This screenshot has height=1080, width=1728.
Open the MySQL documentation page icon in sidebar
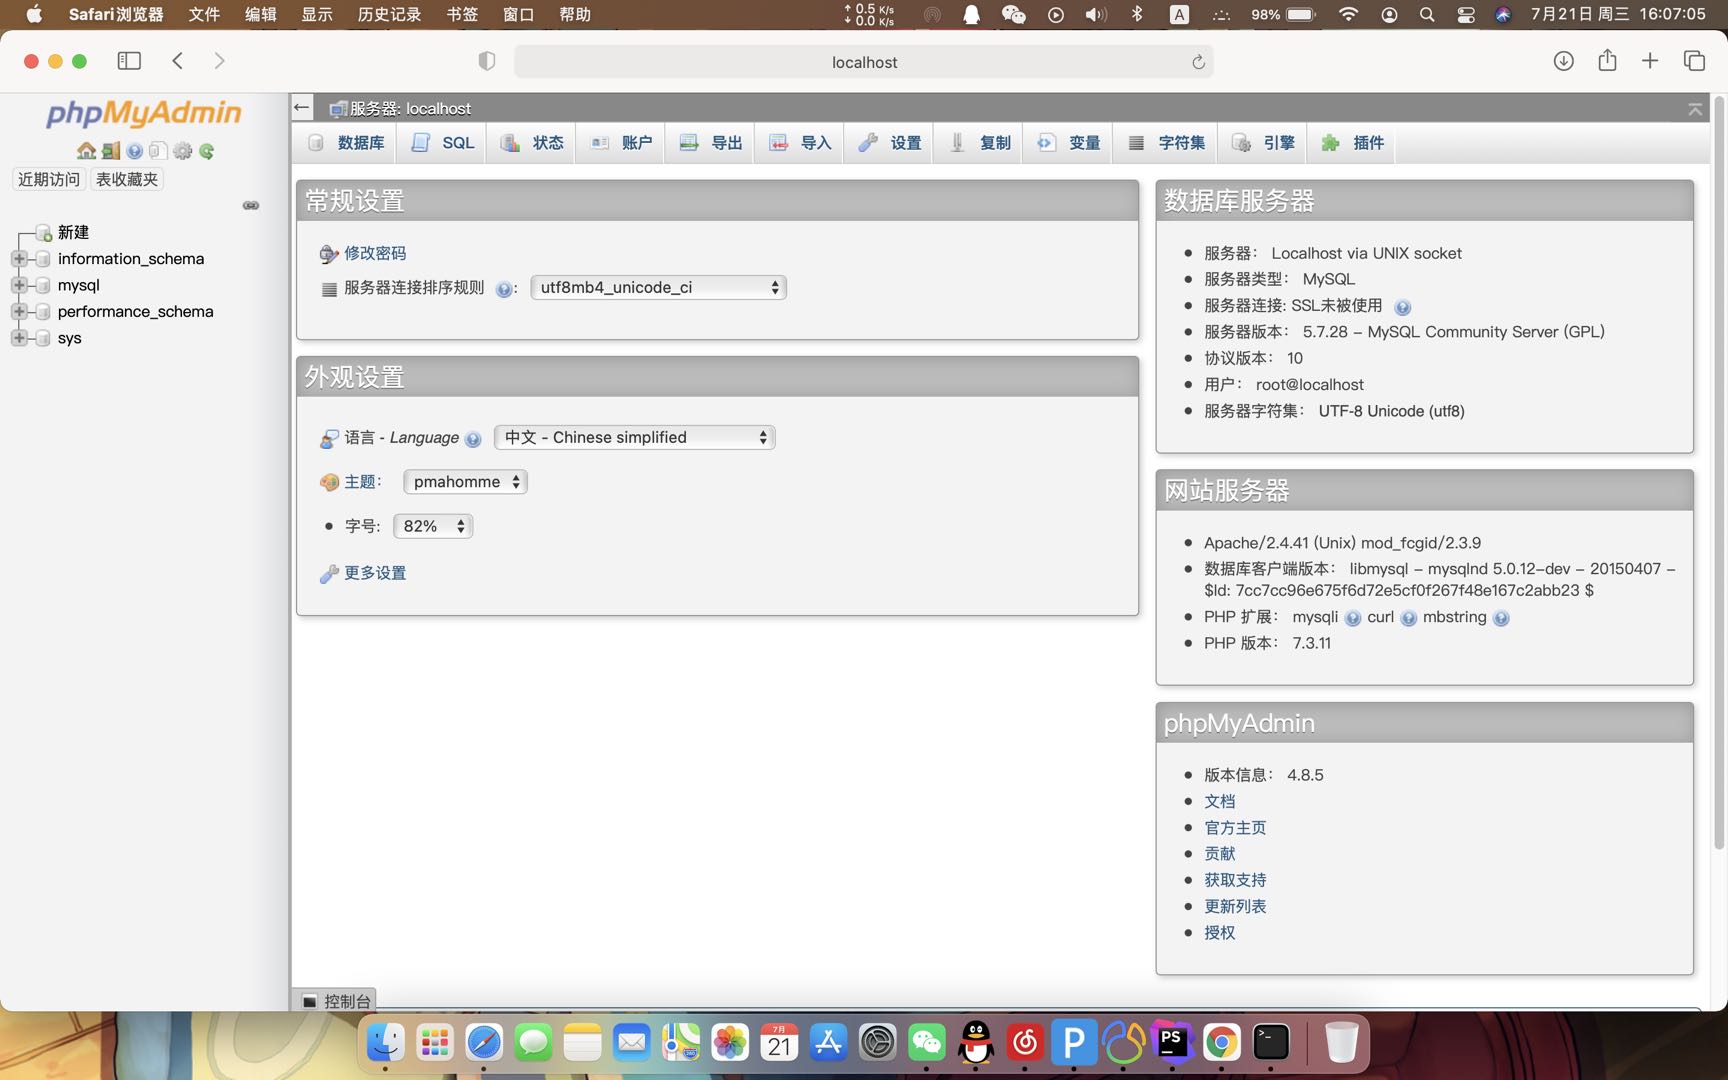tap(158, 151)
